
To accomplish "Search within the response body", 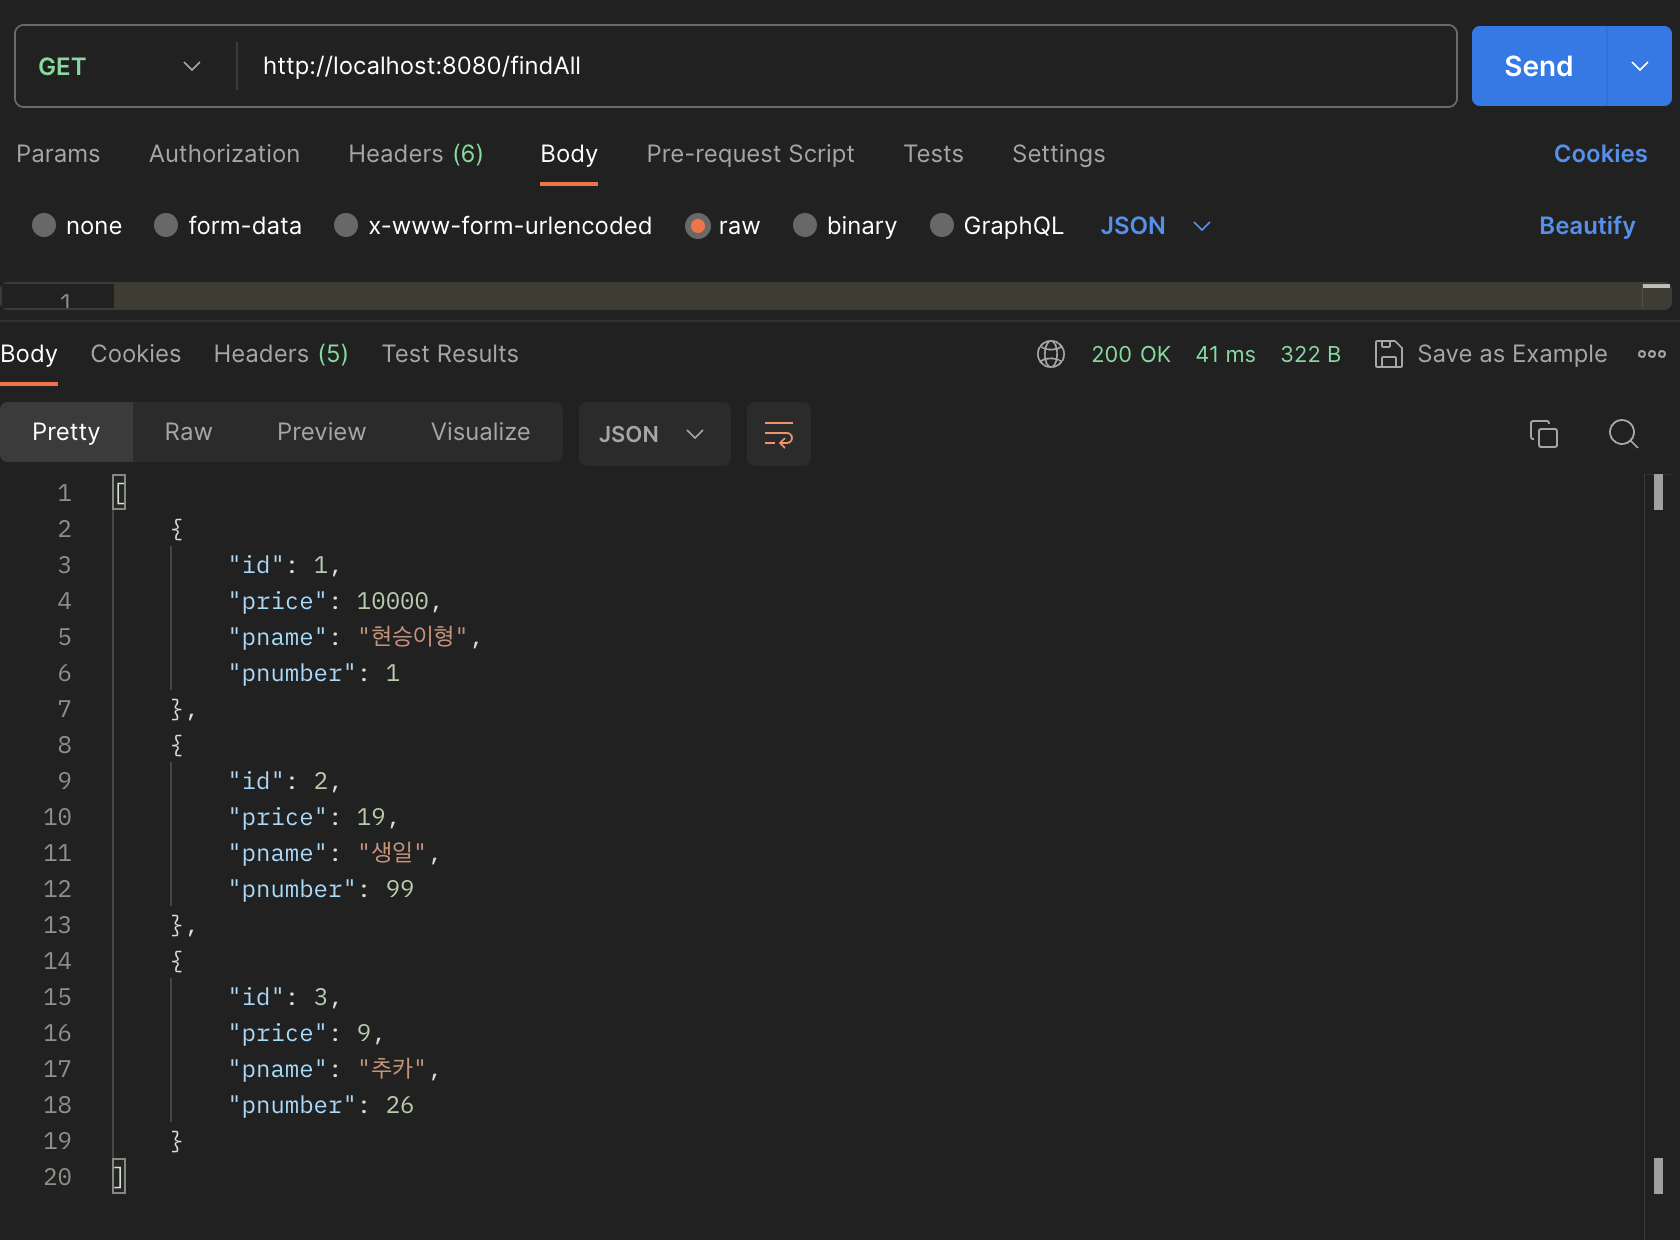I will tap(1622, 434).
